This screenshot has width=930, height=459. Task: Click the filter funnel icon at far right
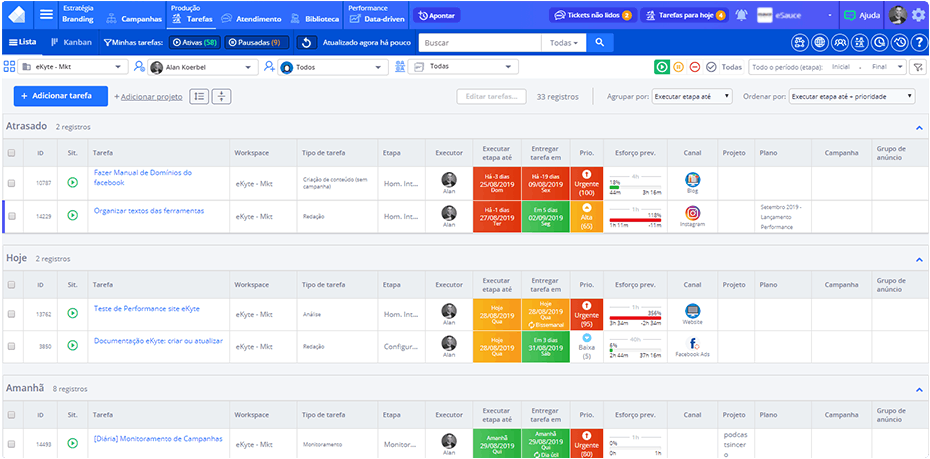[x=917, y=67]
